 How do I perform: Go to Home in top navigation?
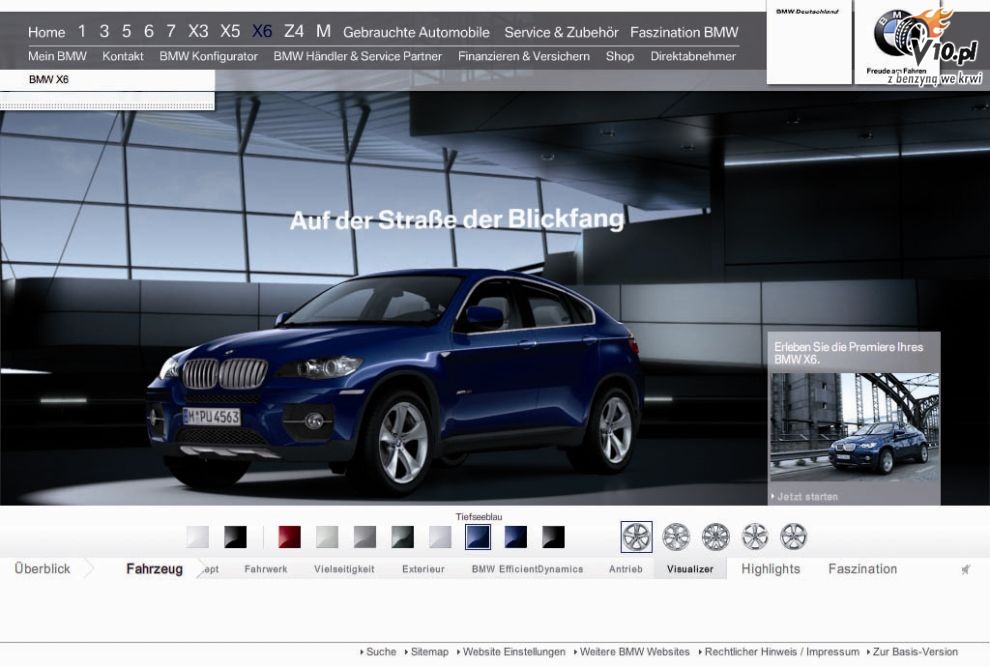point(47,32)
